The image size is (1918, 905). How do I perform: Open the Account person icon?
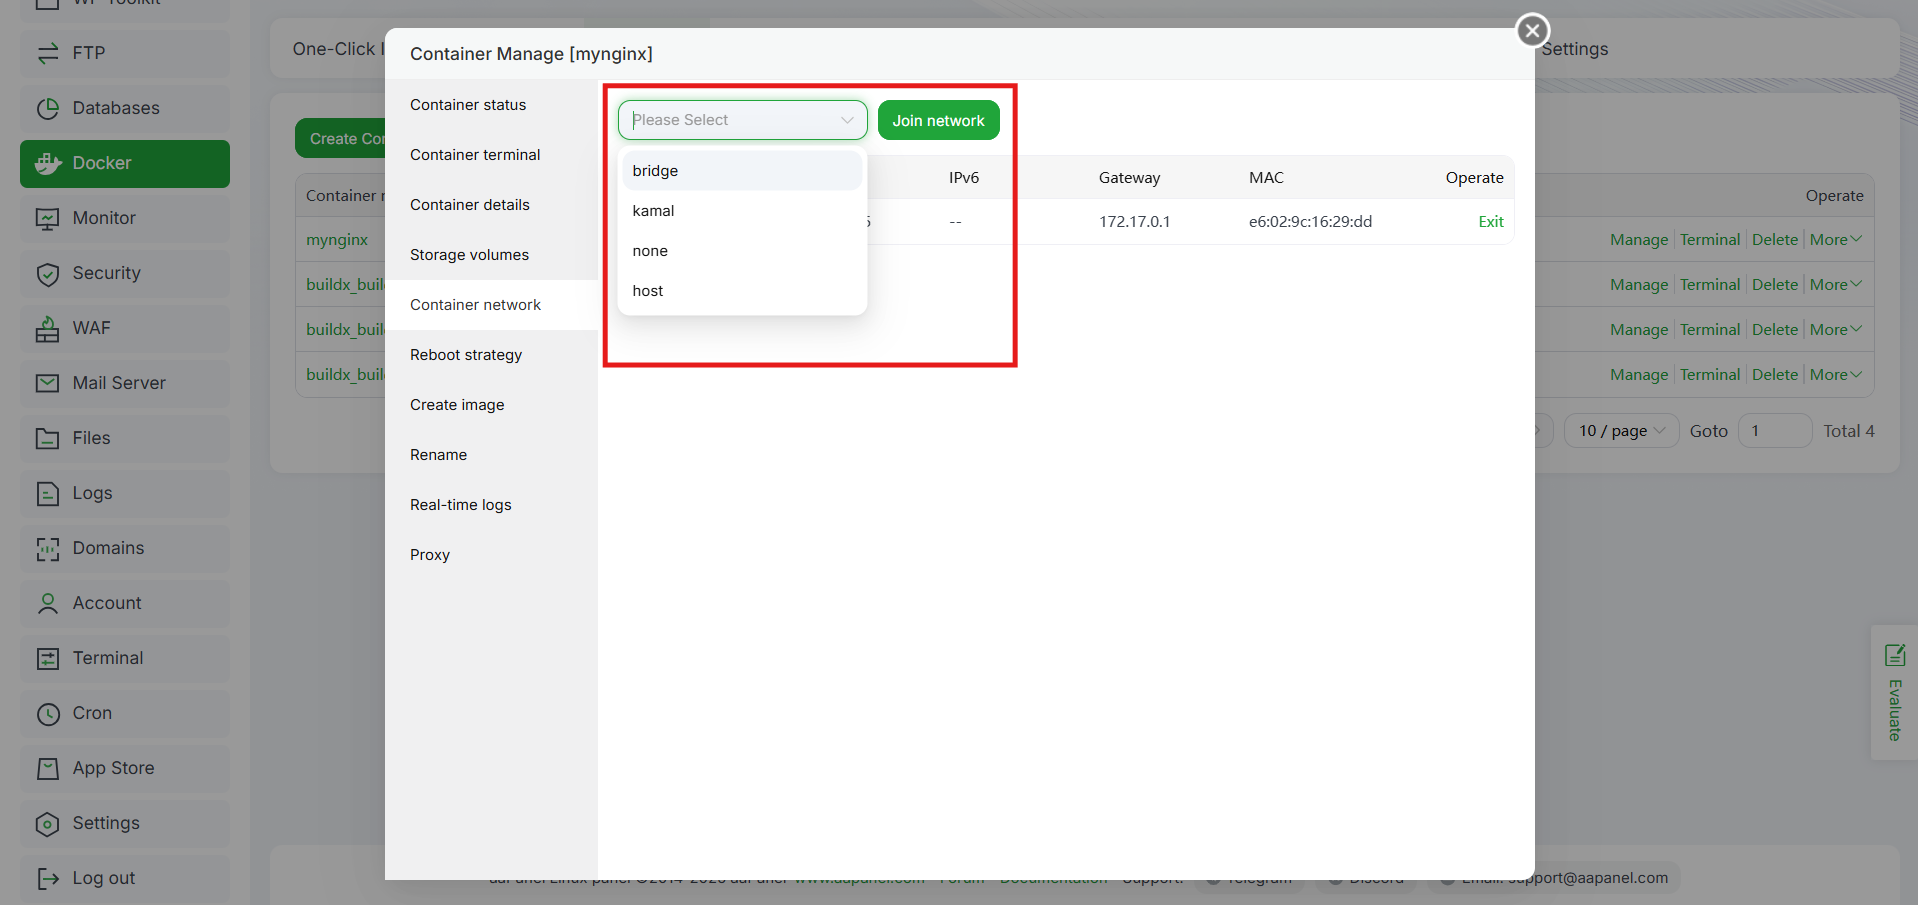tap(48, 603)
